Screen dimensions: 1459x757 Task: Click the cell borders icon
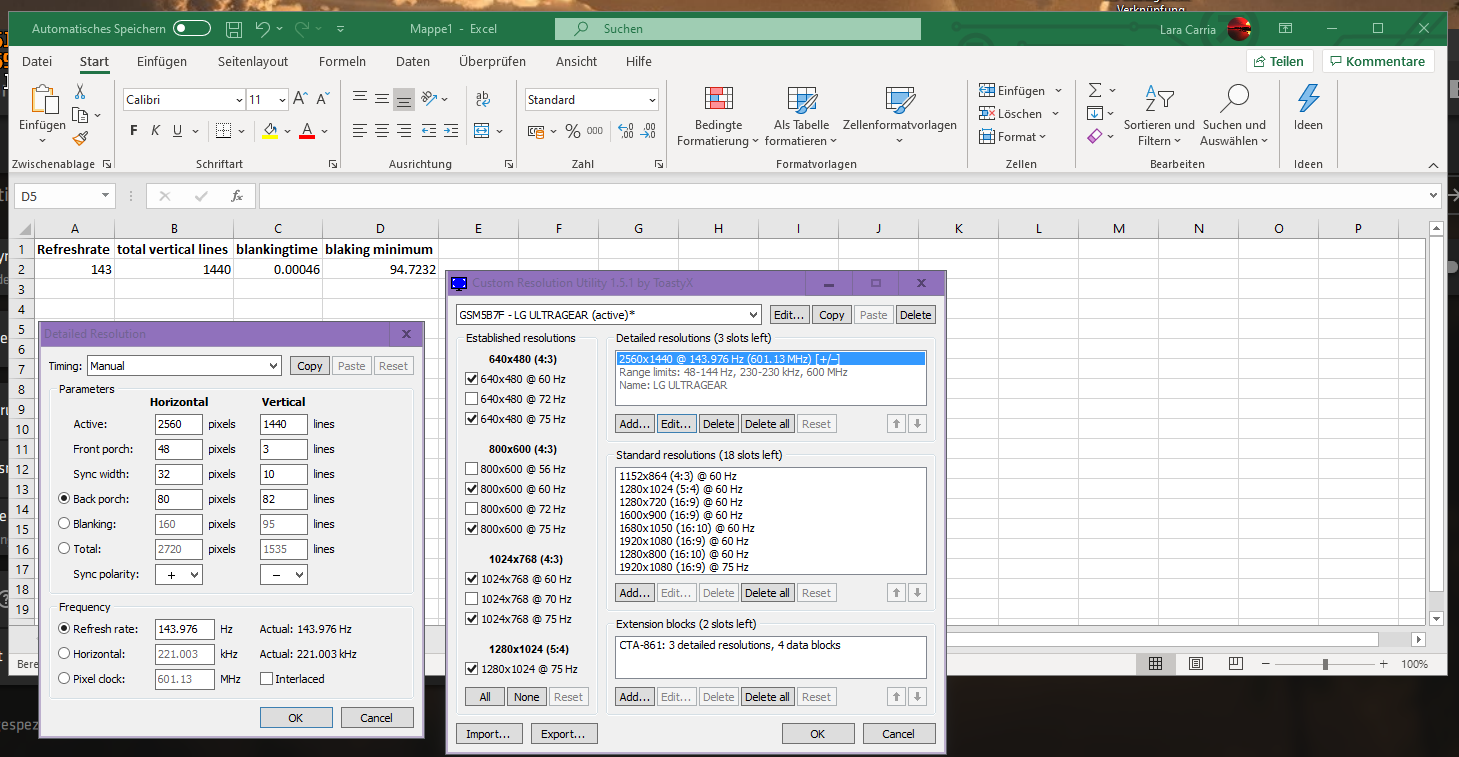coord(223,131)
